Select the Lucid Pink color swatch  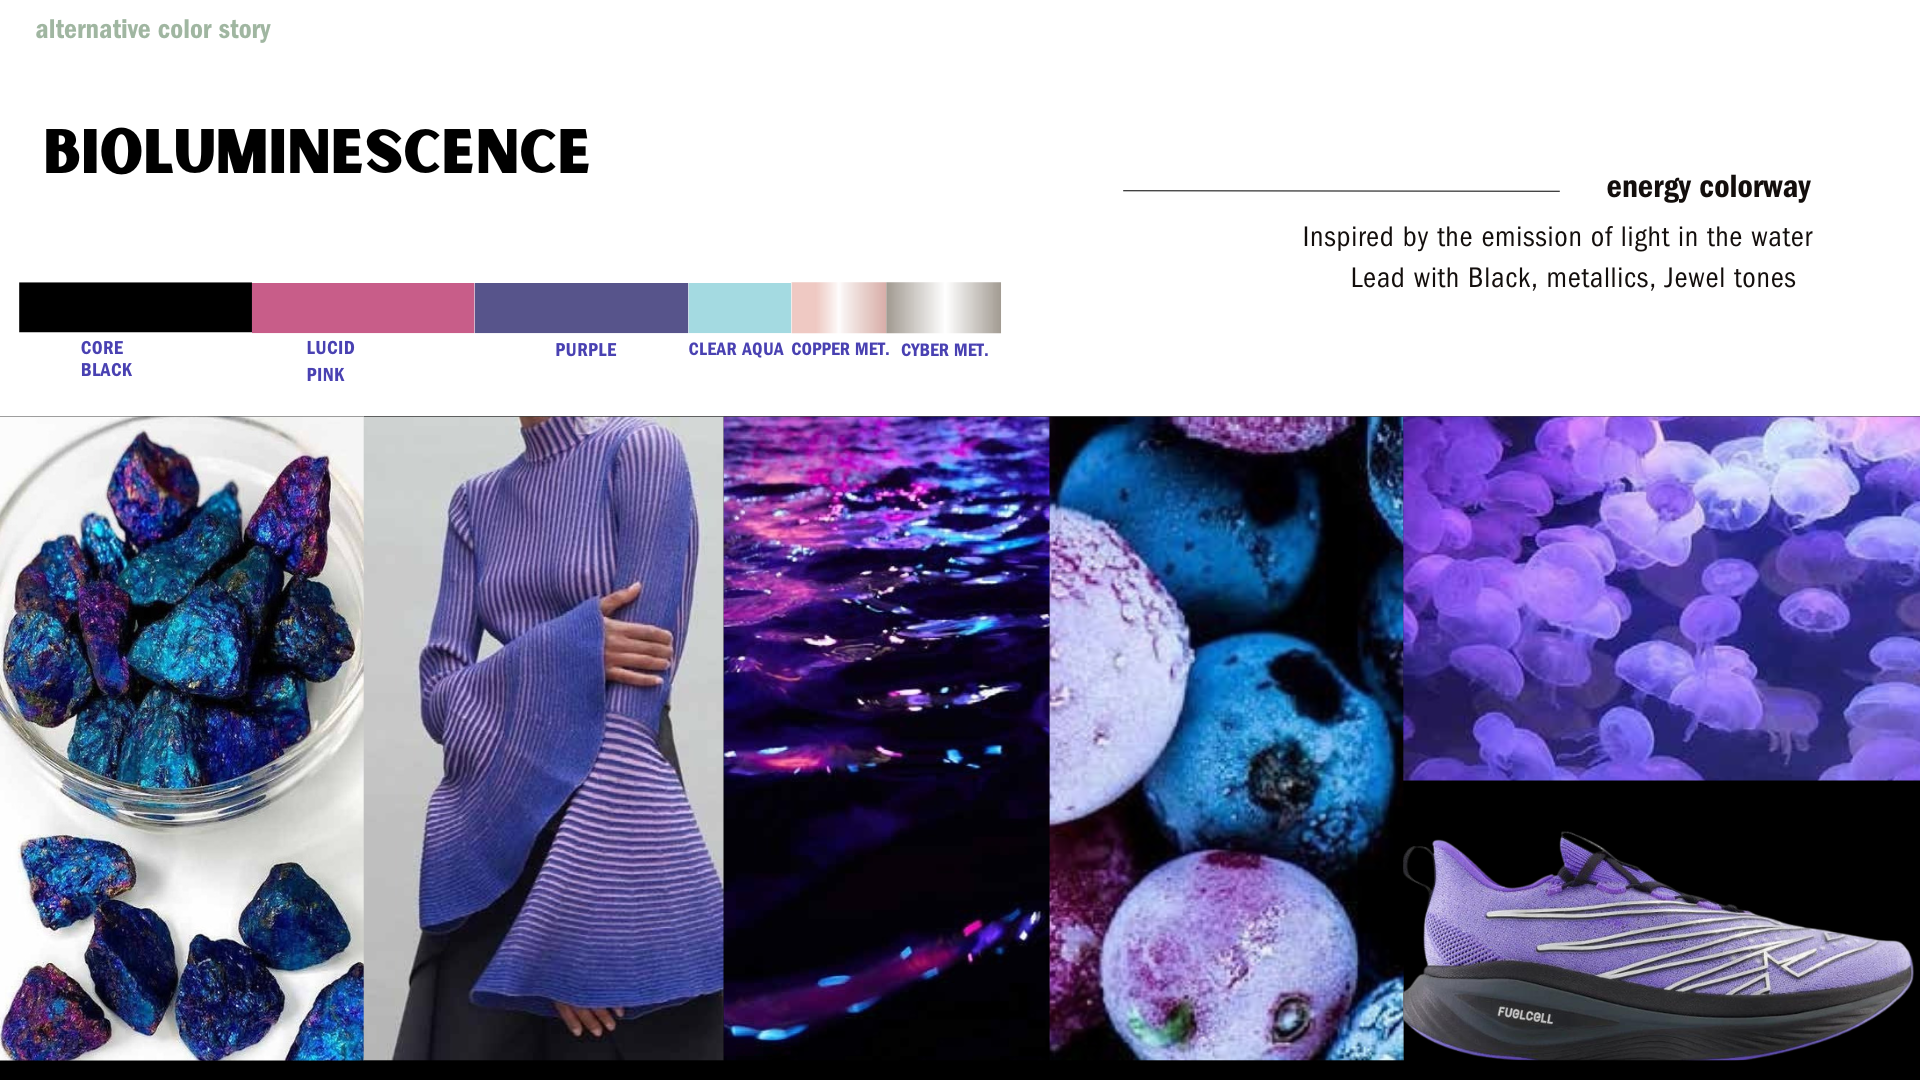pyautogui.click(x=363, y=307)
